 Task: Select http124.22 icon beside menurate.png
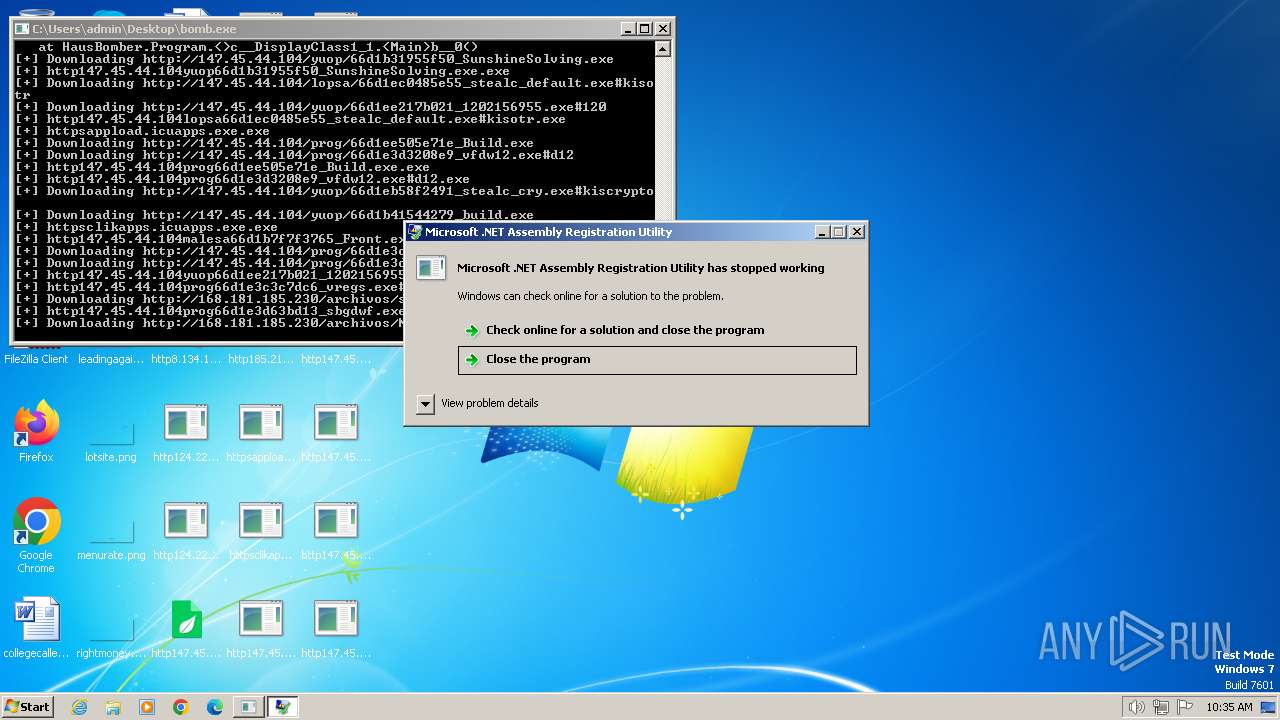point(186,530)
